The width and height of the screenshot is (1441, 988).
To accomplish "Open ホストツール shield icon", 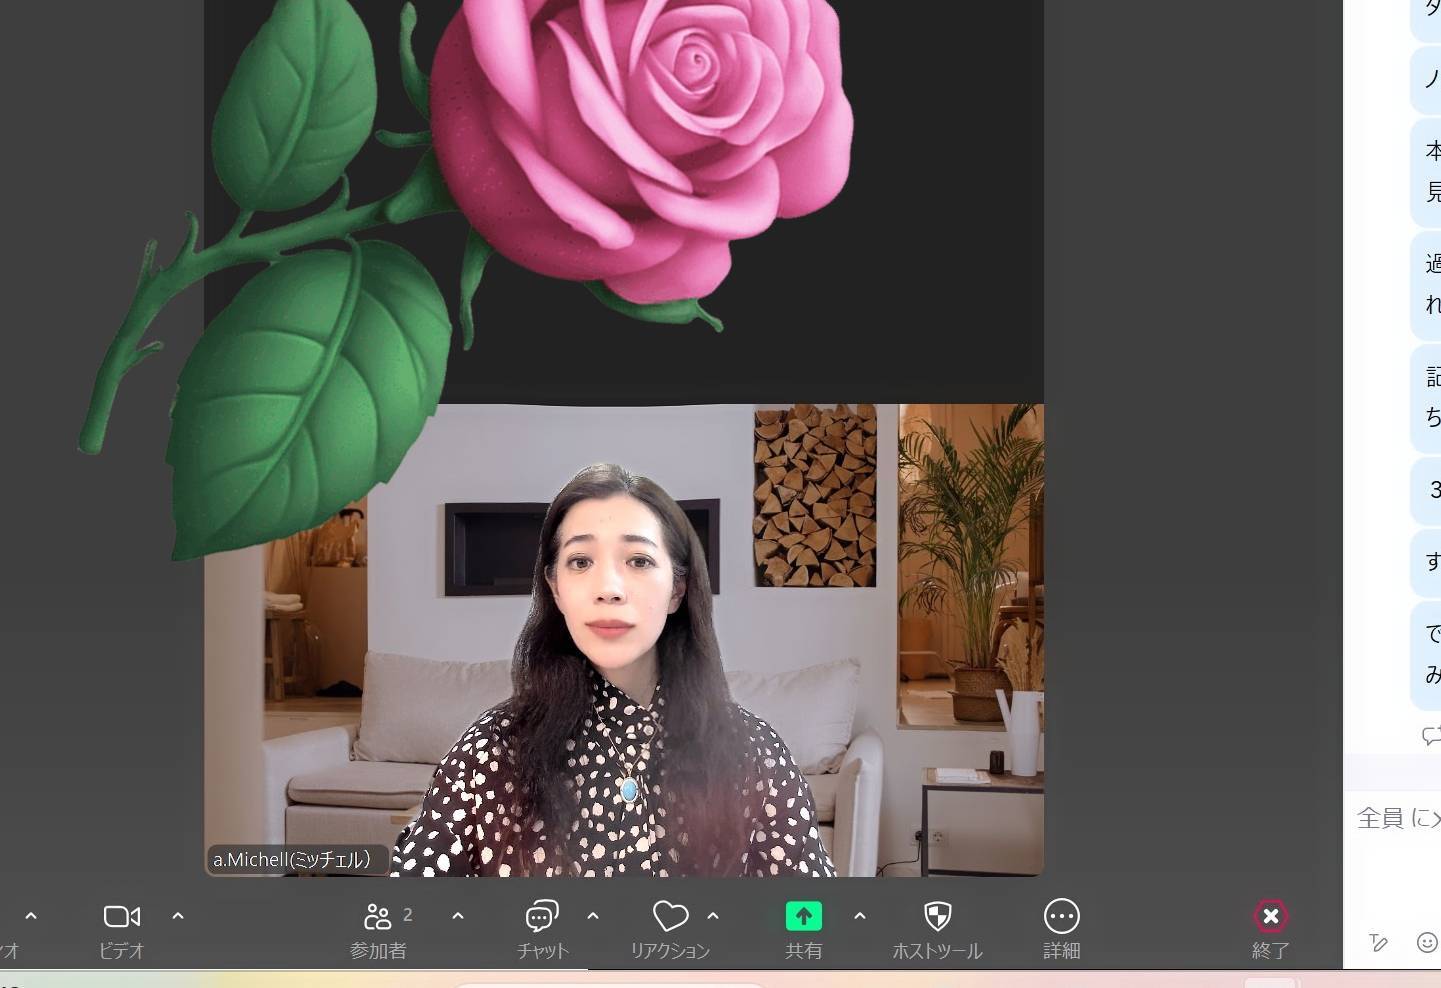I will coord(937,916).
